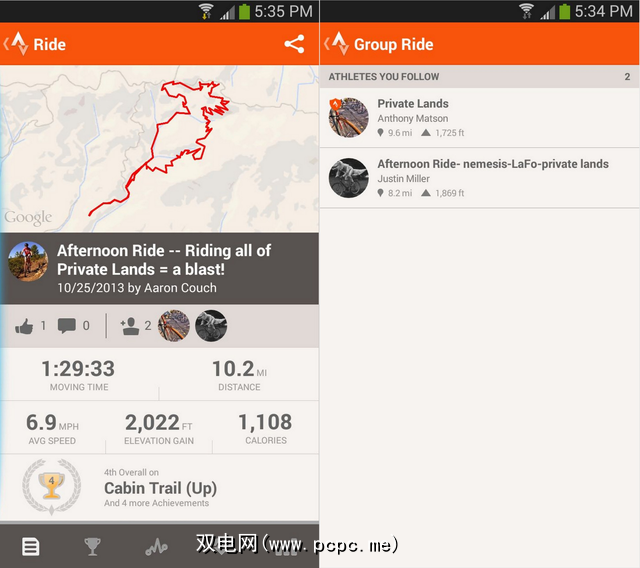Select the trophy tab in bottom bar
This screenshot has width=640, height=568.
(92, 546)
